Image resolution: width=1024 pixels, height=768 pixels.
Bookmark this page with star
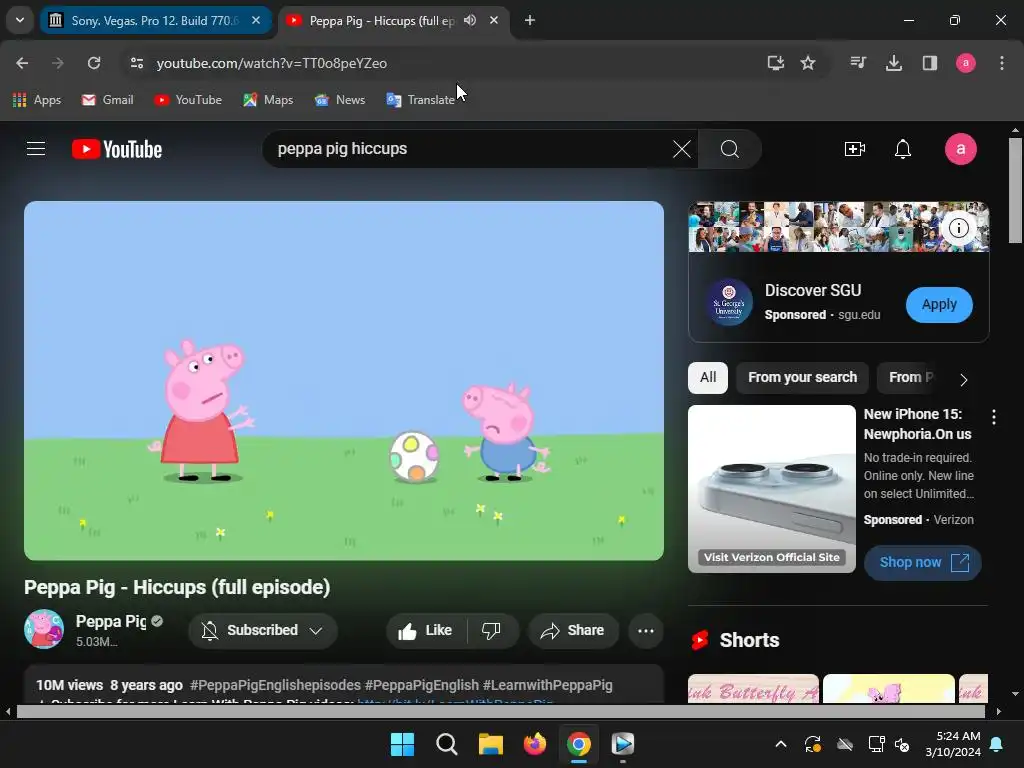click(x=808, y=63)
